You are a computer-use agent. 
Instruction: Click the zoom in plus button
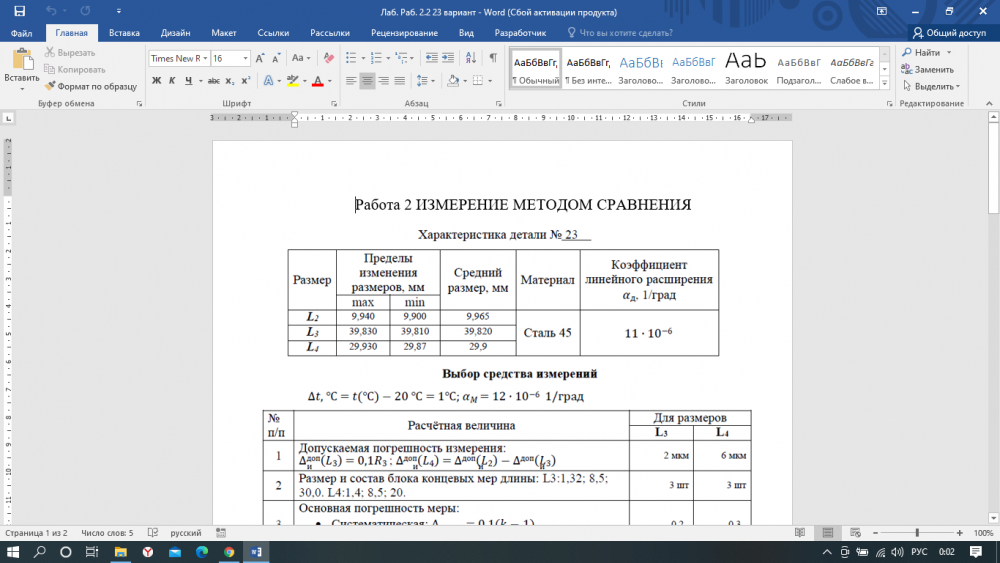[959, 532]
